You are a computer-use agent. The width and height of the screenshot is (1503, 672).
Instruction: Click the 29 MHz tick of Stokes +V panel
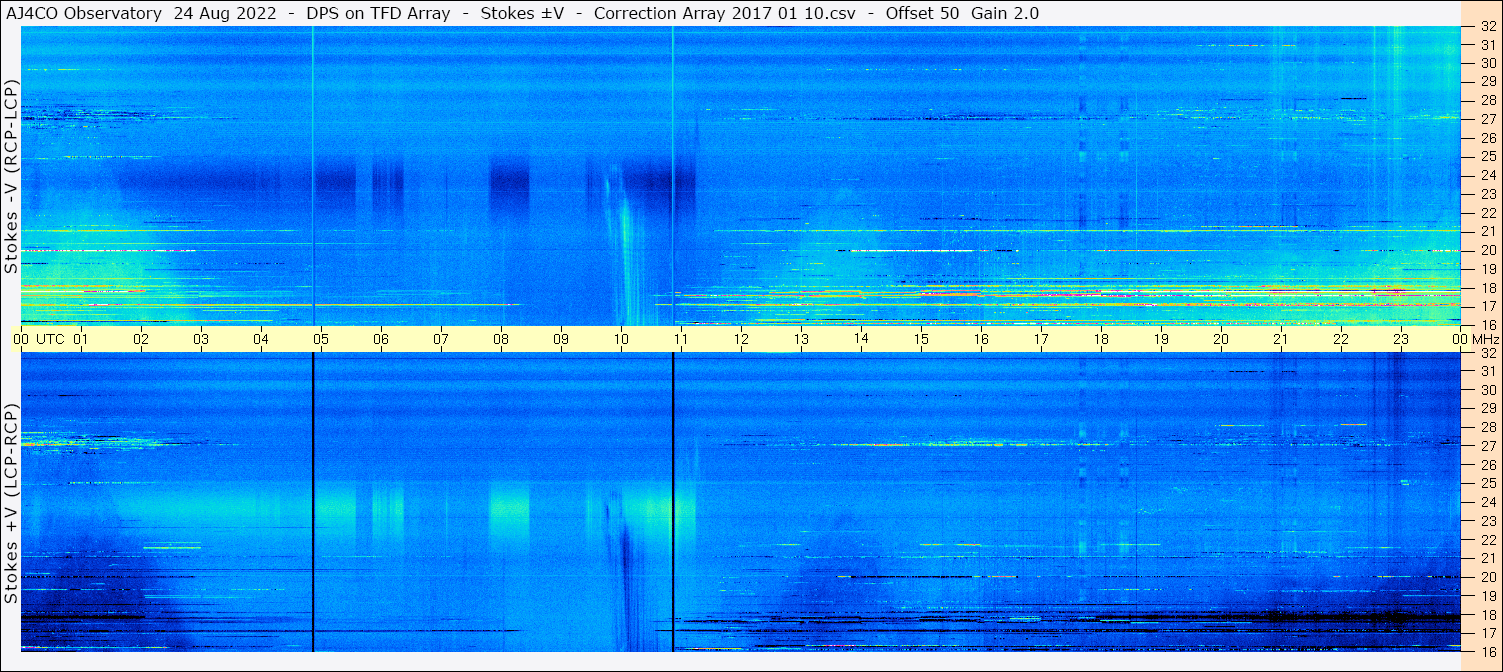[1488, 408]
